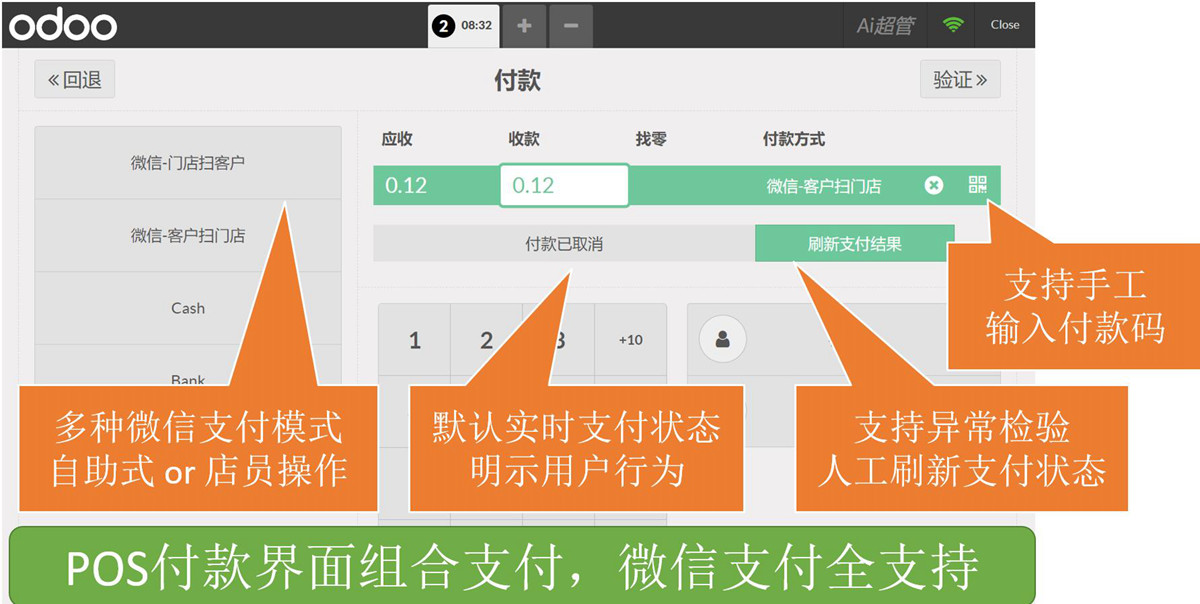This screenshot has height=604, width=1200.
Task: Open QR code manual entry icon
Action: click(x=978, y=185)
